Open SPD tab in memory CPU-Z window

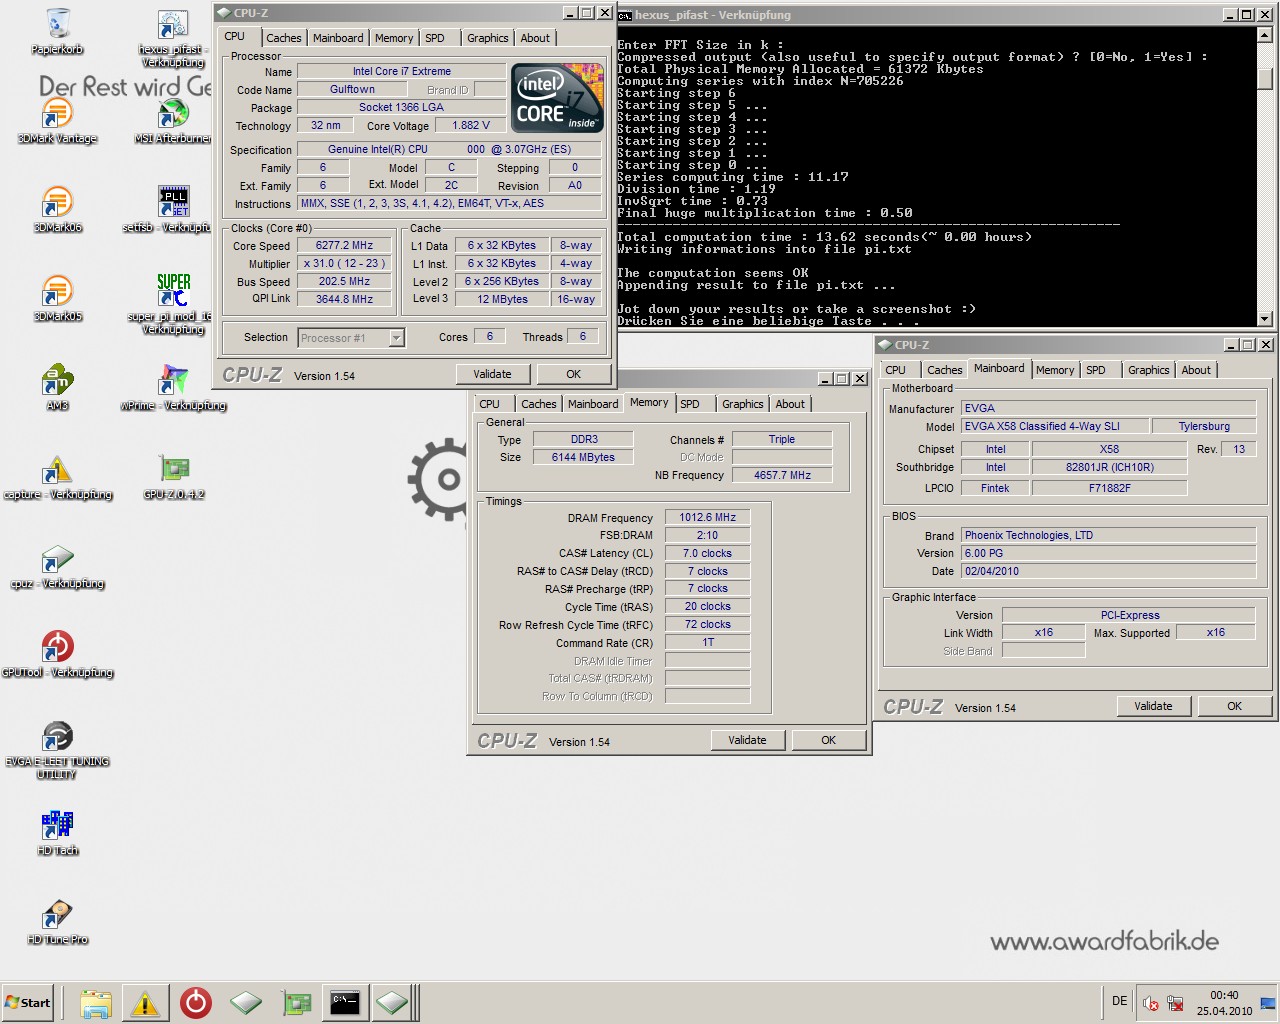click(690, 404)
